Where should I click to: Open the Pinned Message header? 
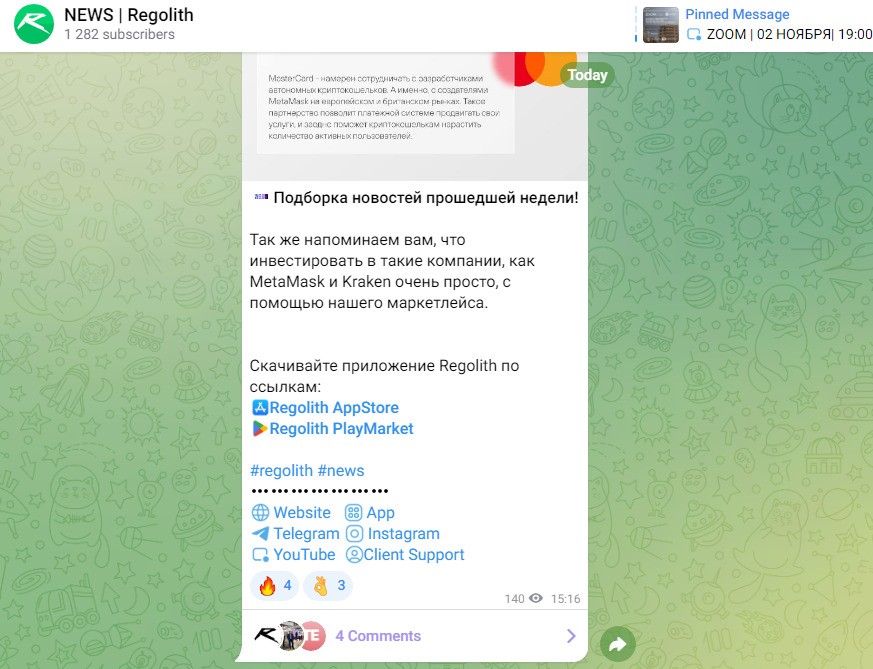click(737, 14)
